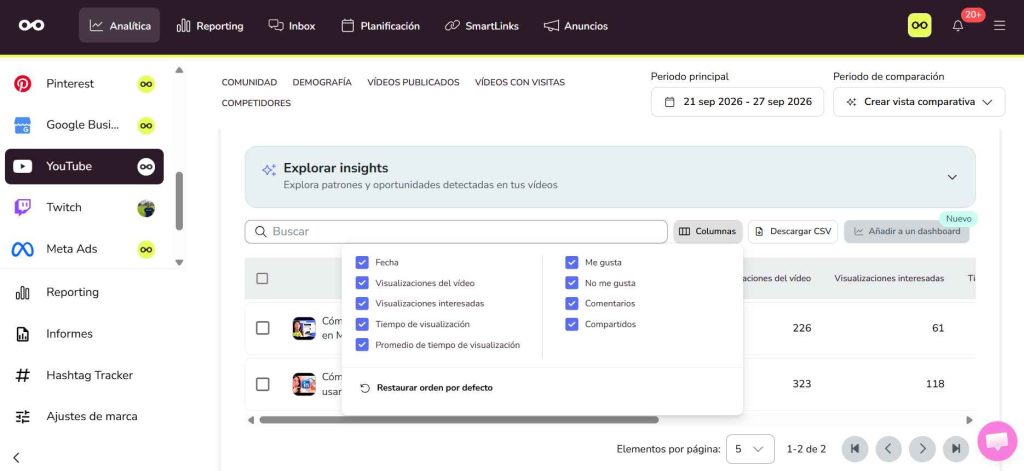Select YouTube network in sidebar

point(85,167)
